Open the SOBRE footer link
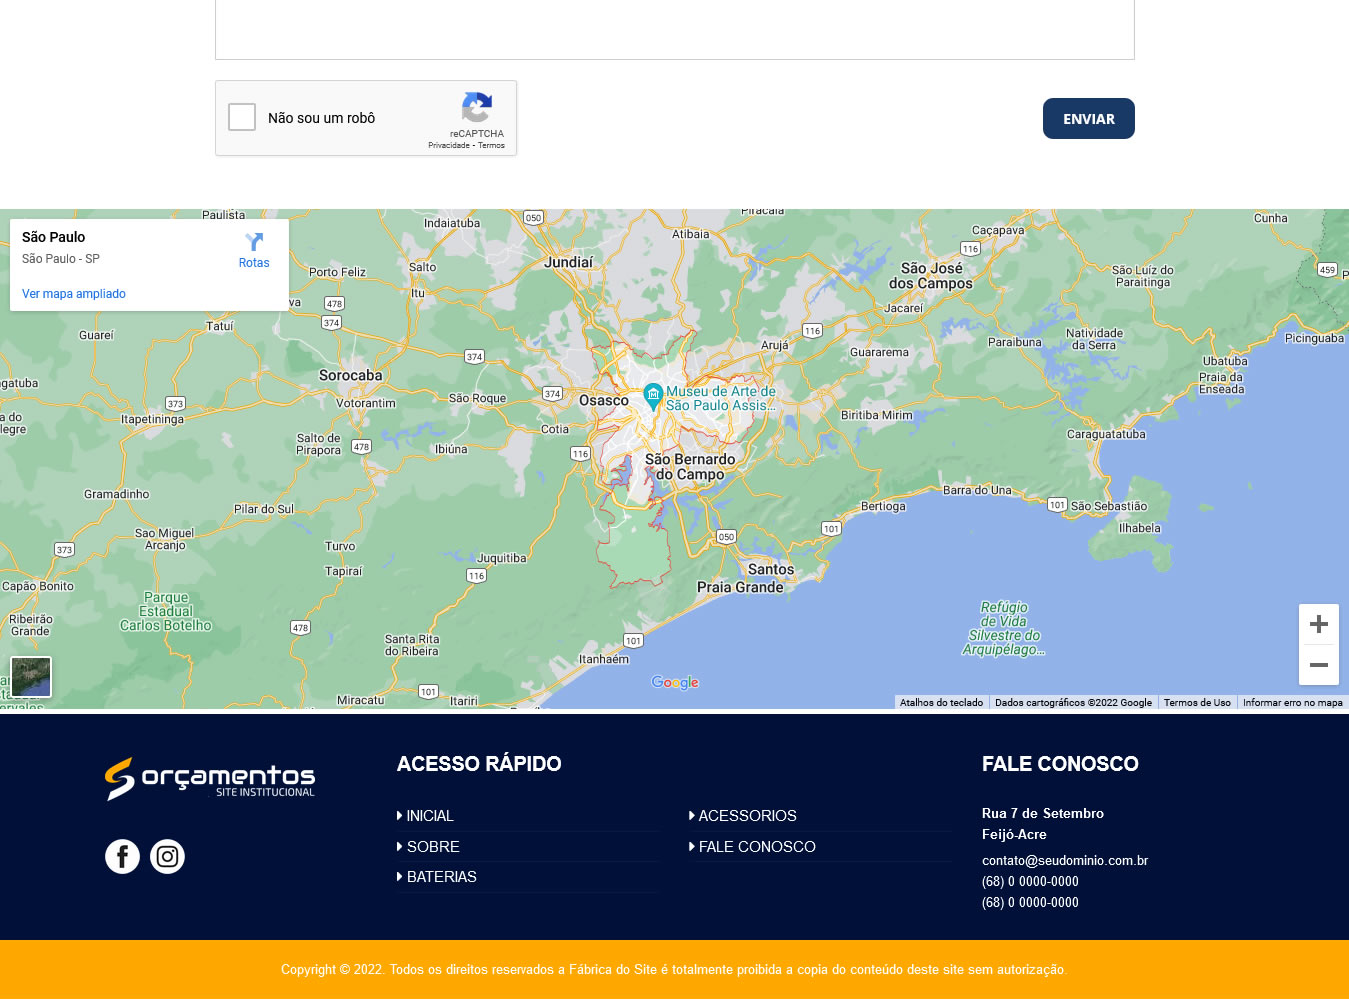This screenshot has width=1349, height=1000. pyautogui.click(x=432, y=847)
